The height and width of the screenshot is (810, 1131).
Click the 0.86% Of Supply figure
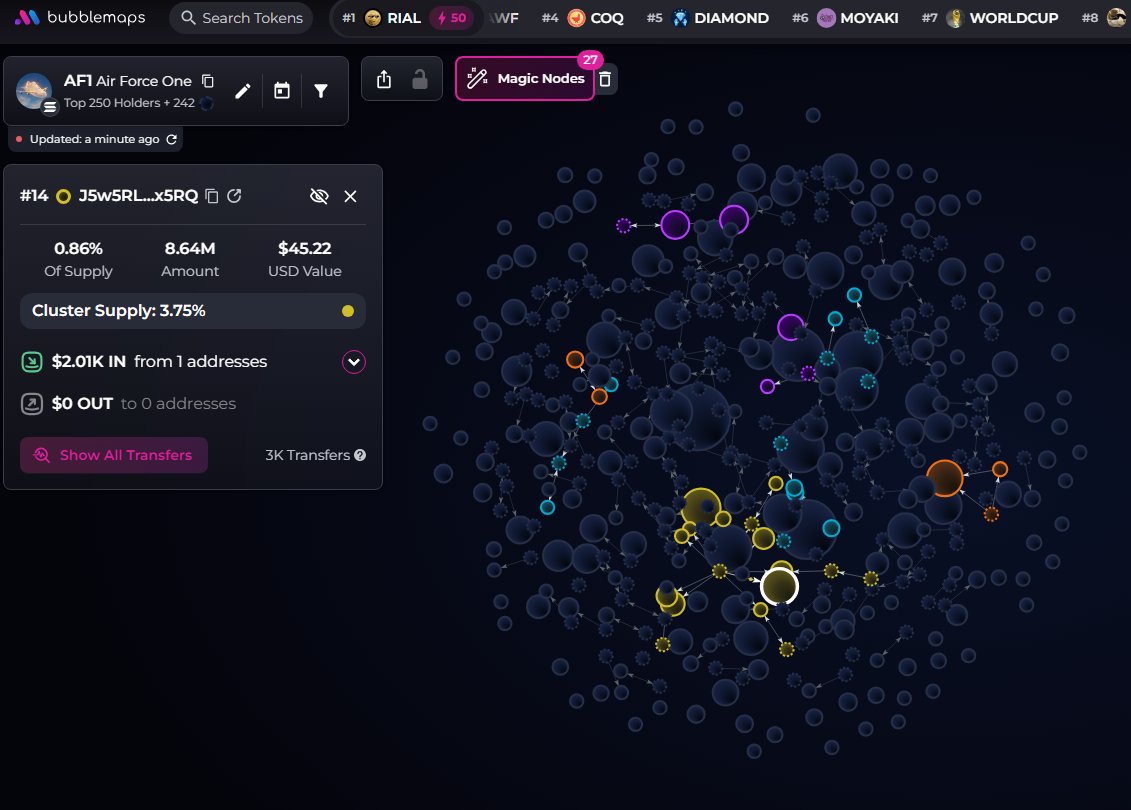(78, 249)
